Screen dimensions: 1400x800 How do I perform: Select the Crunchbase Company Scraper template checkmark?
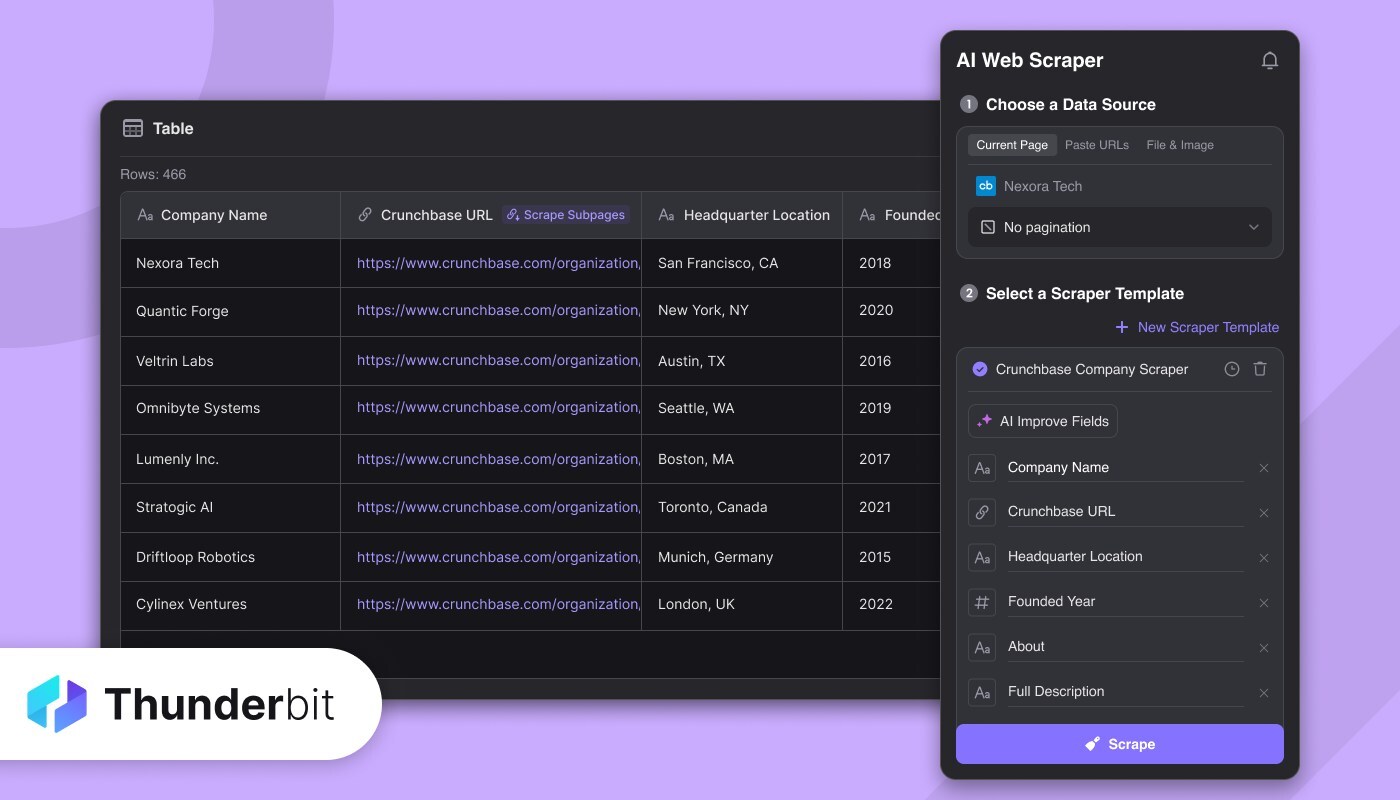coord(980,369)
